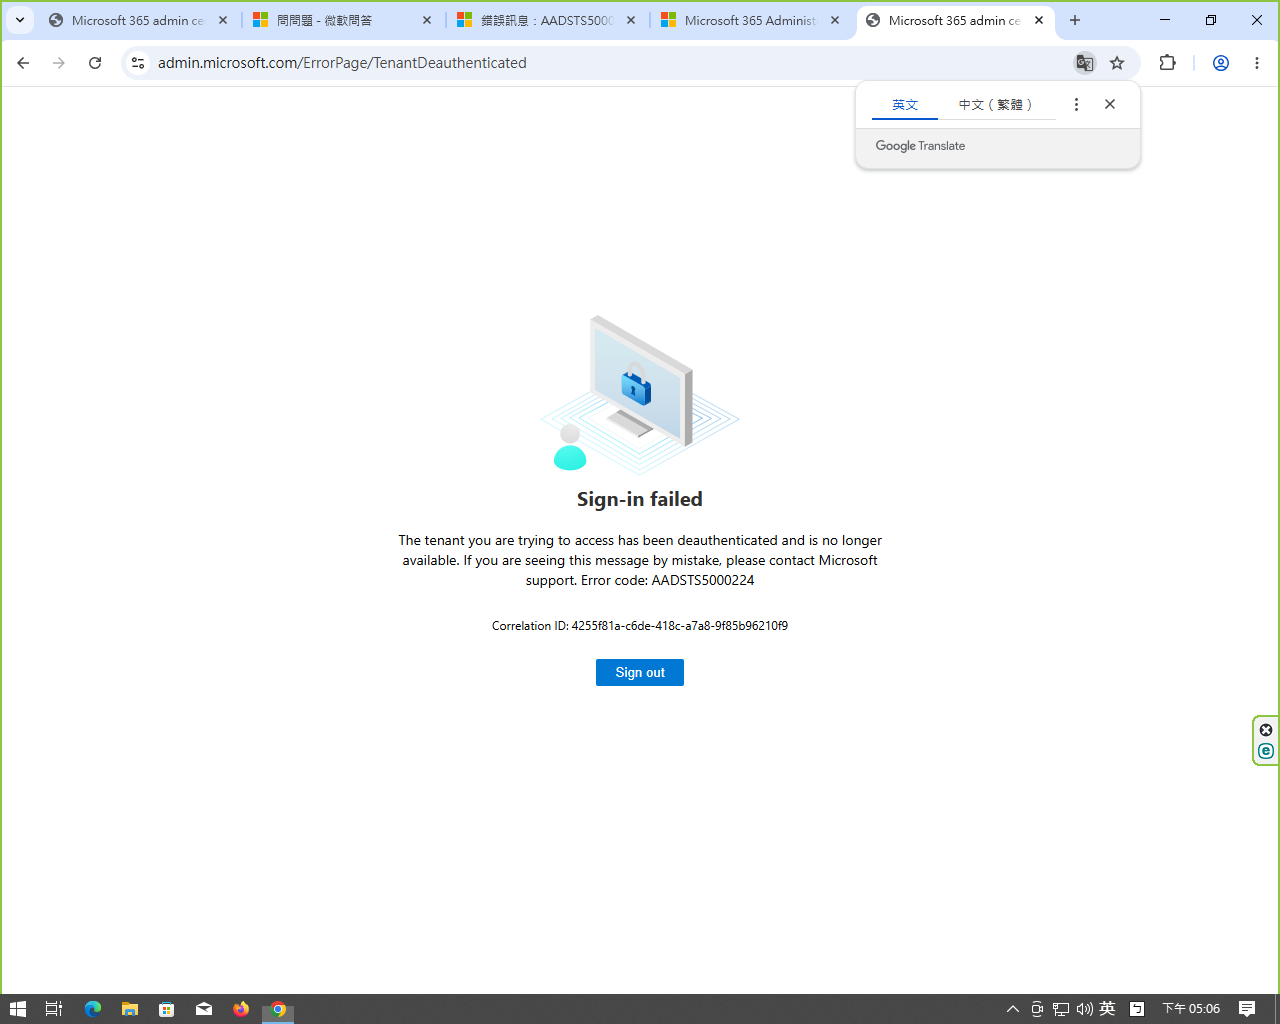Click the Correlation ID text line
1280x1024 pixels.
pos(640,626)
